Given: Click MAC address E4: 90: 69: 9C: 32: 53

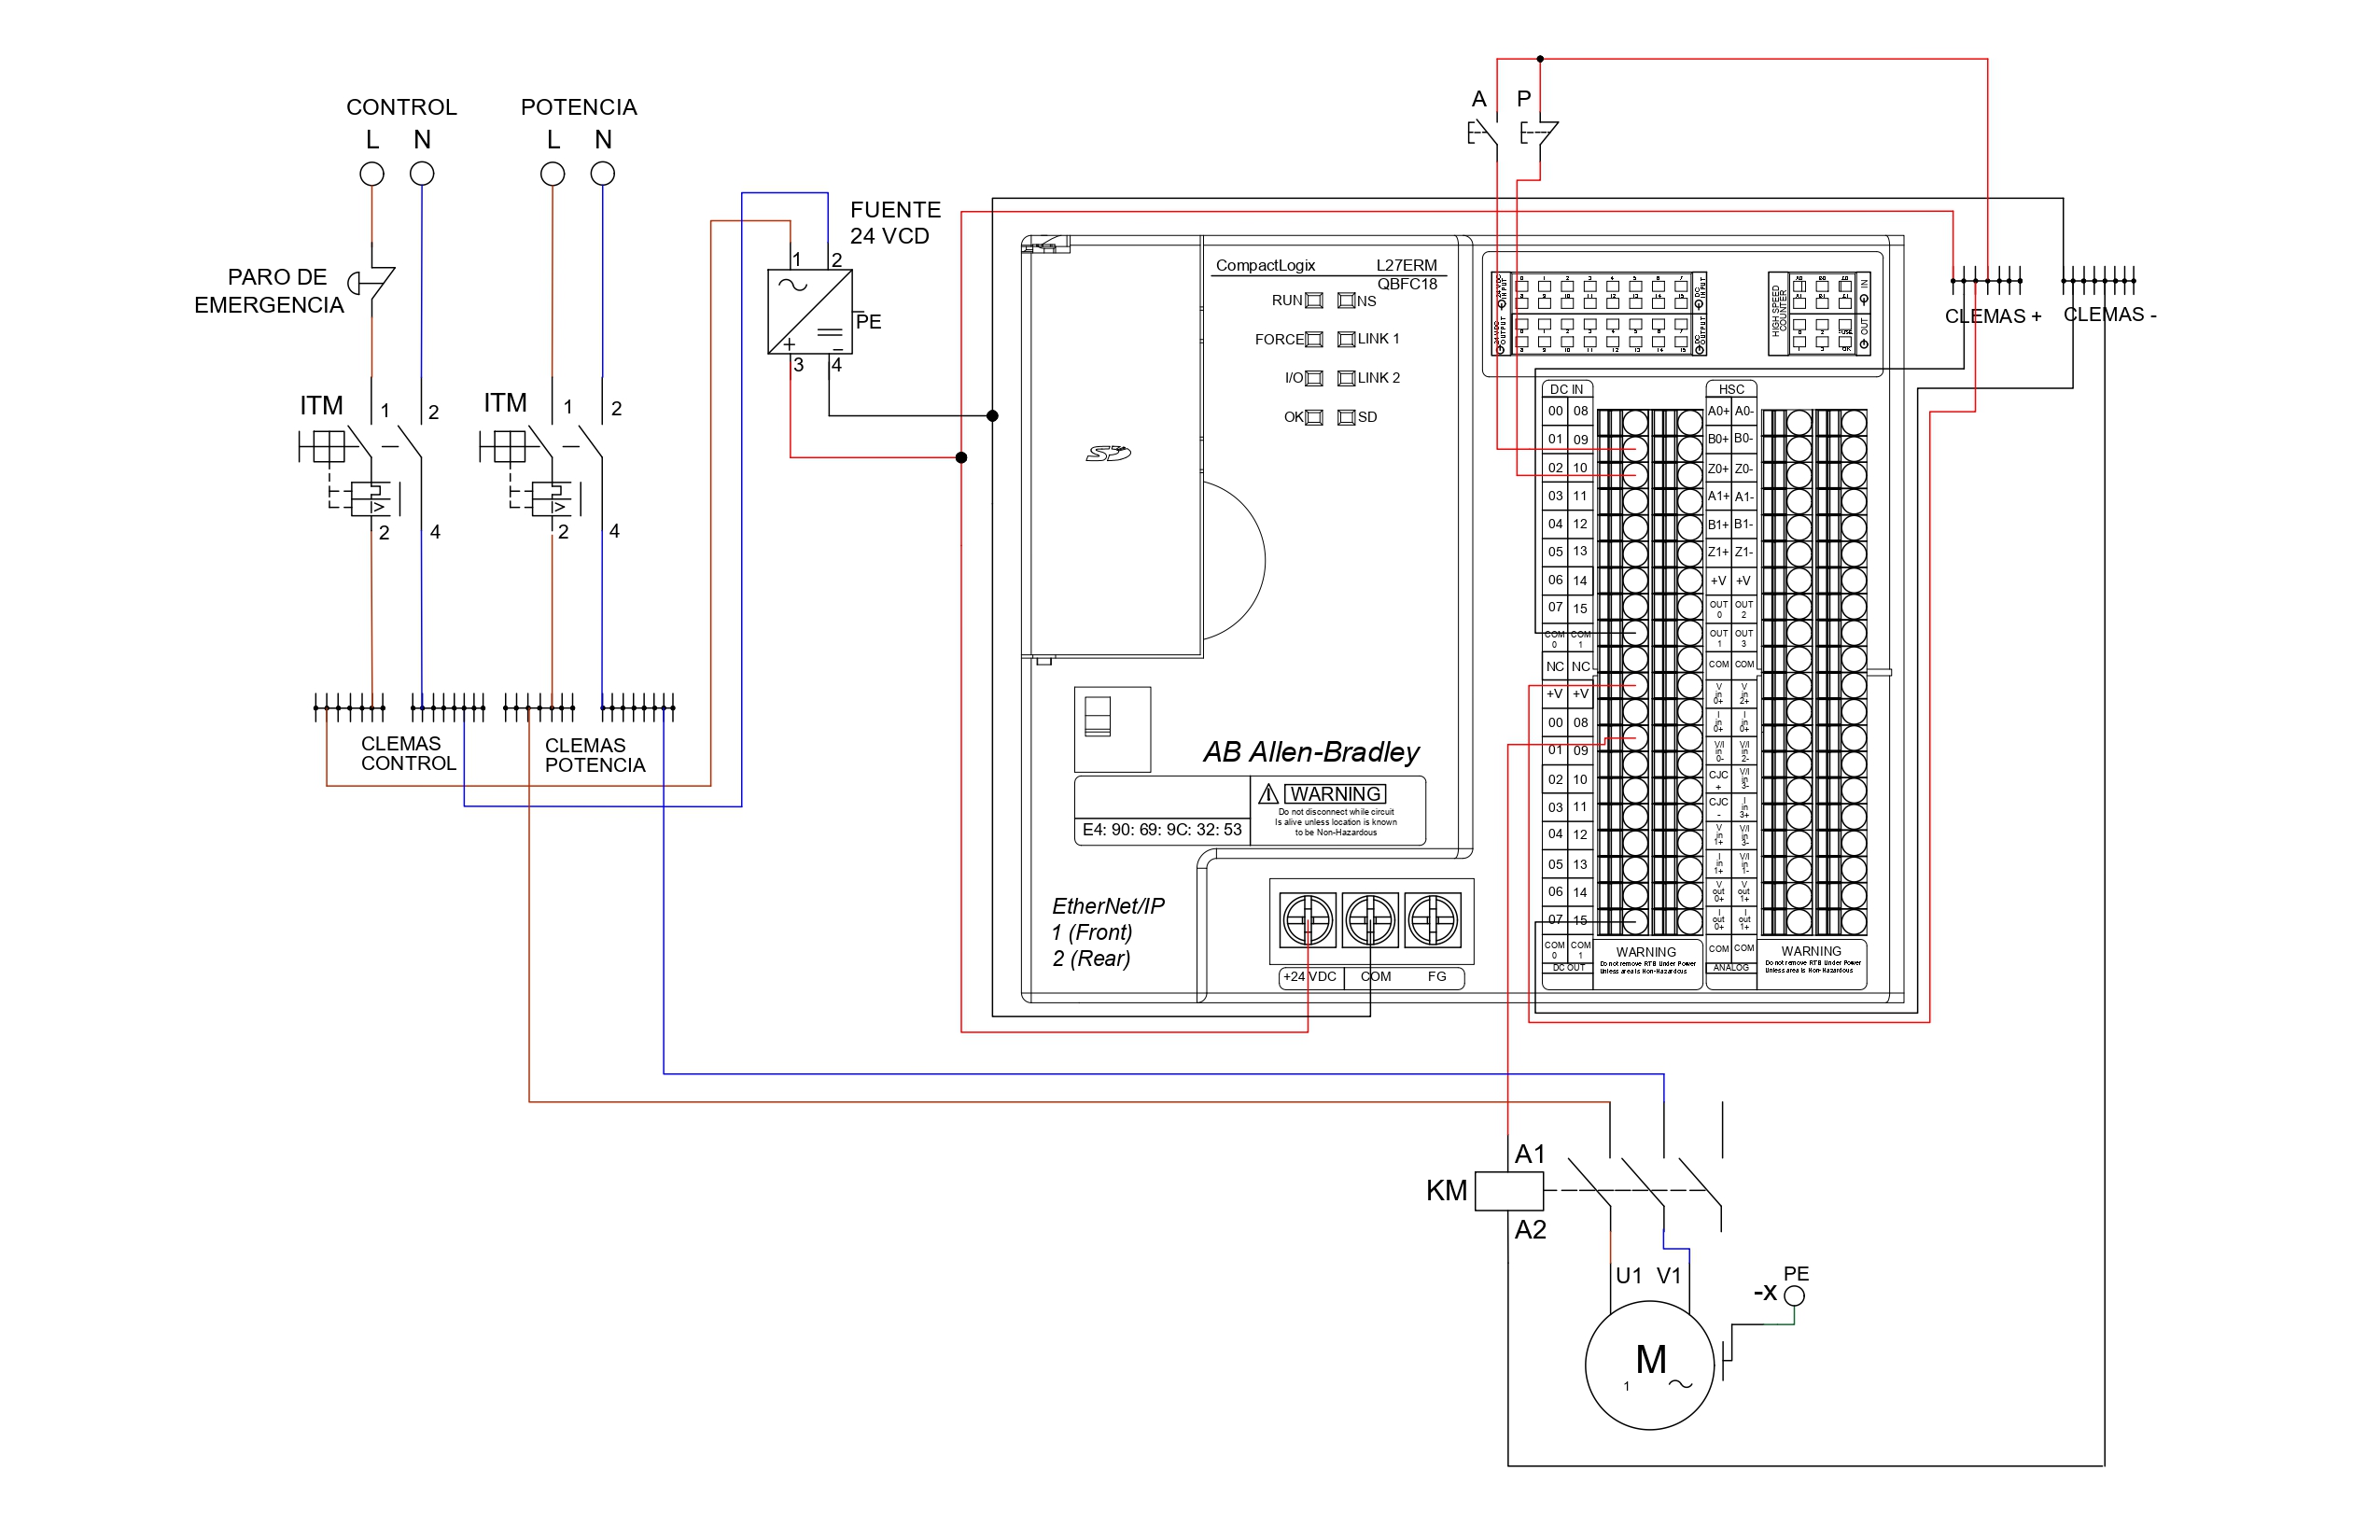Looking at the screenshot, I should [x=1162, y=830].
